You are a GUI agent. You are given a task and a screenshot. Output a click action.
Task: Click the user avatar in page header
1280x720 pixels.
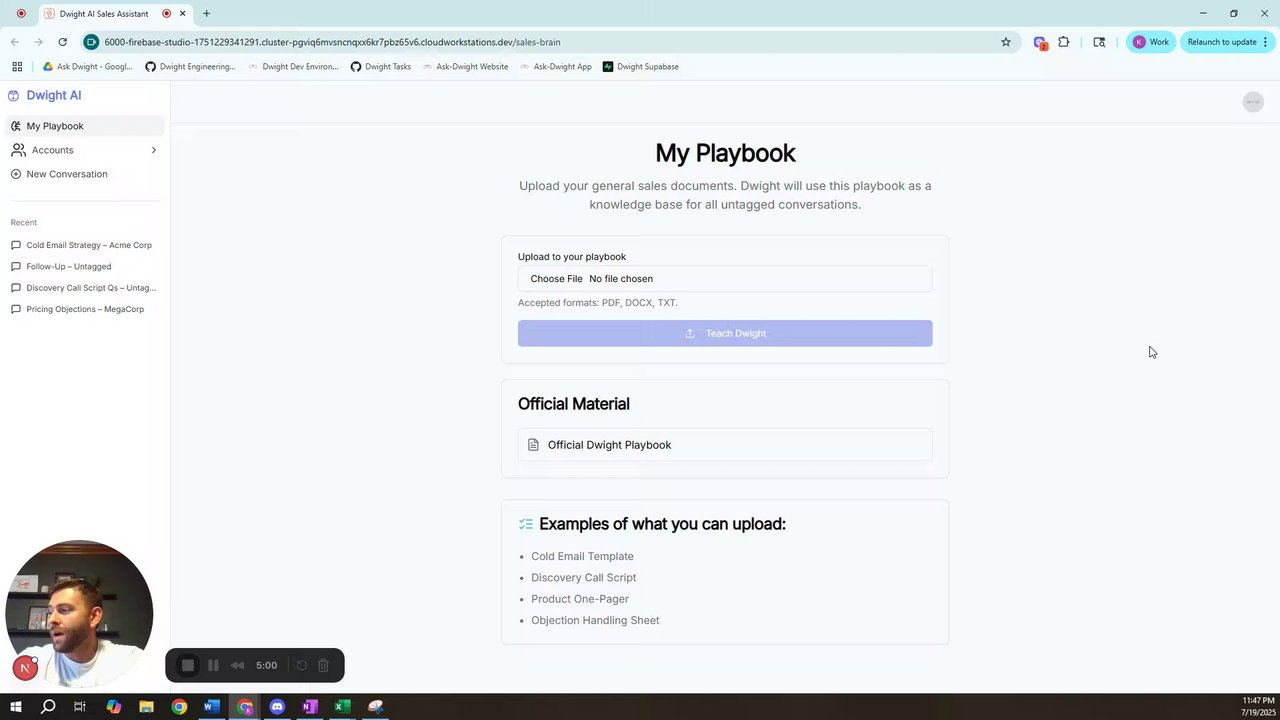pos(1253,102)
